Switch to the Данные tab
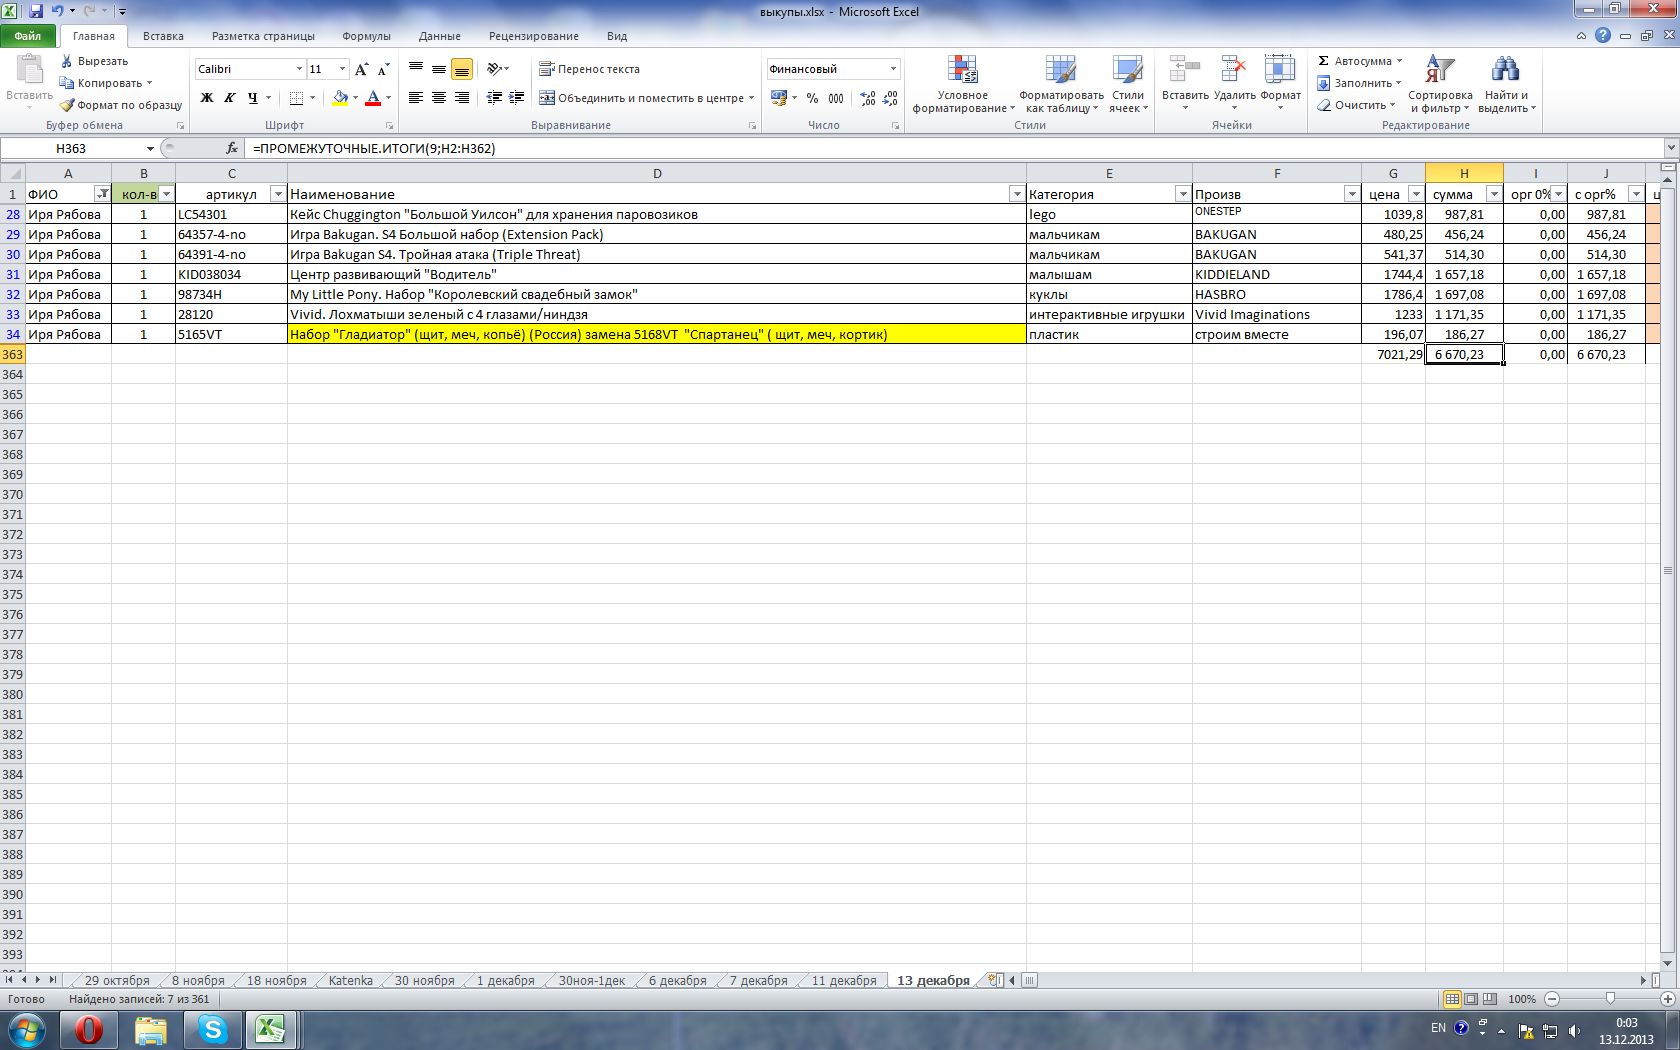 pyautogui.click(x=440, y=36)
